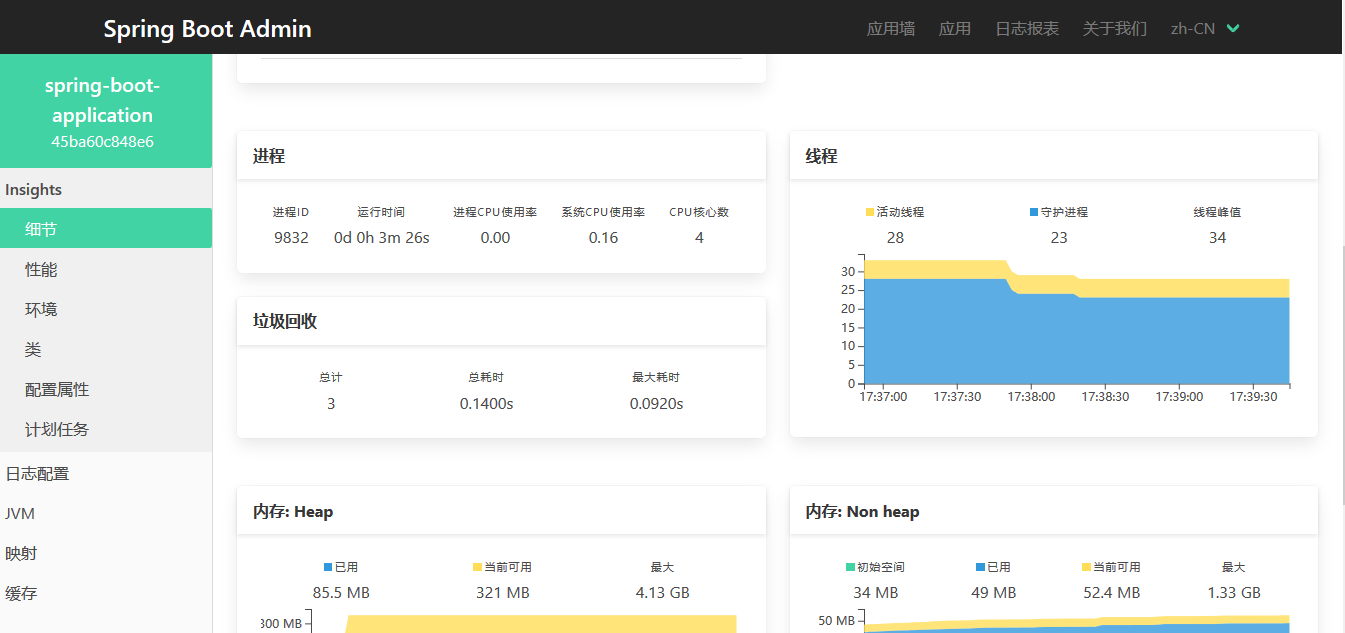Click the instance ID 45ba60c848e6
The image size is (1345, 633).
coord(103,141)
